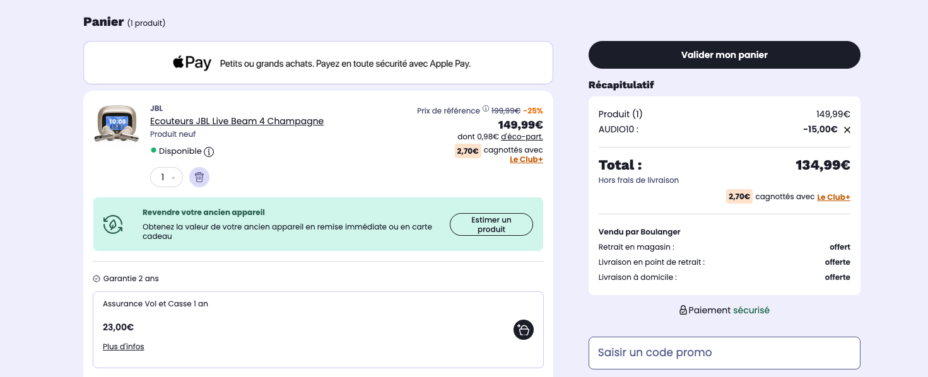The height and width of the screenshot is (377, 928).
Task: Click the Apple Pay banner text
Action: tap(345, 63)
